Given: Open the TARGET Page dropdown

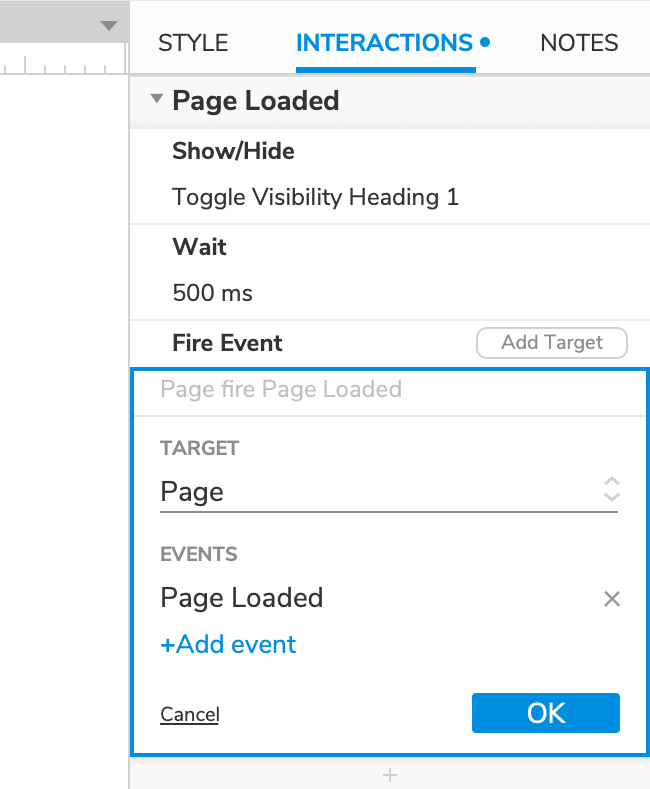Looking at the screenshot, I should pos(389,492).
